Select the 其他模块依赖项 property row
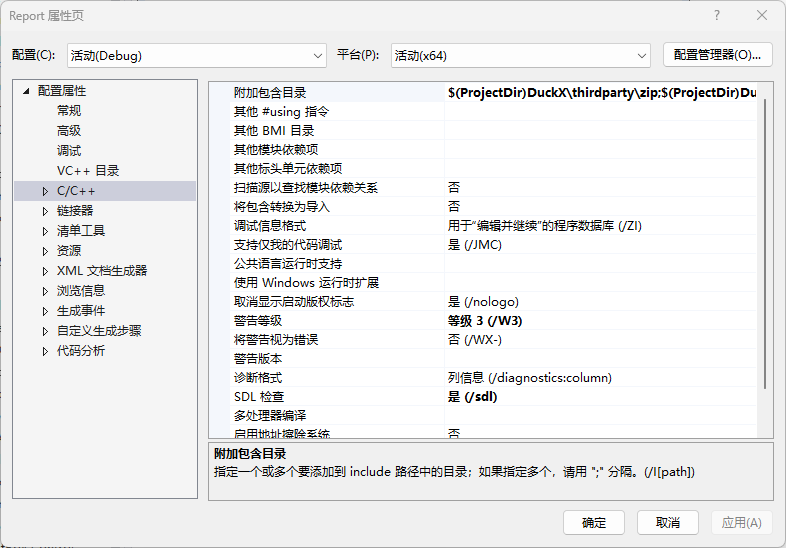 tap(493, 150)
